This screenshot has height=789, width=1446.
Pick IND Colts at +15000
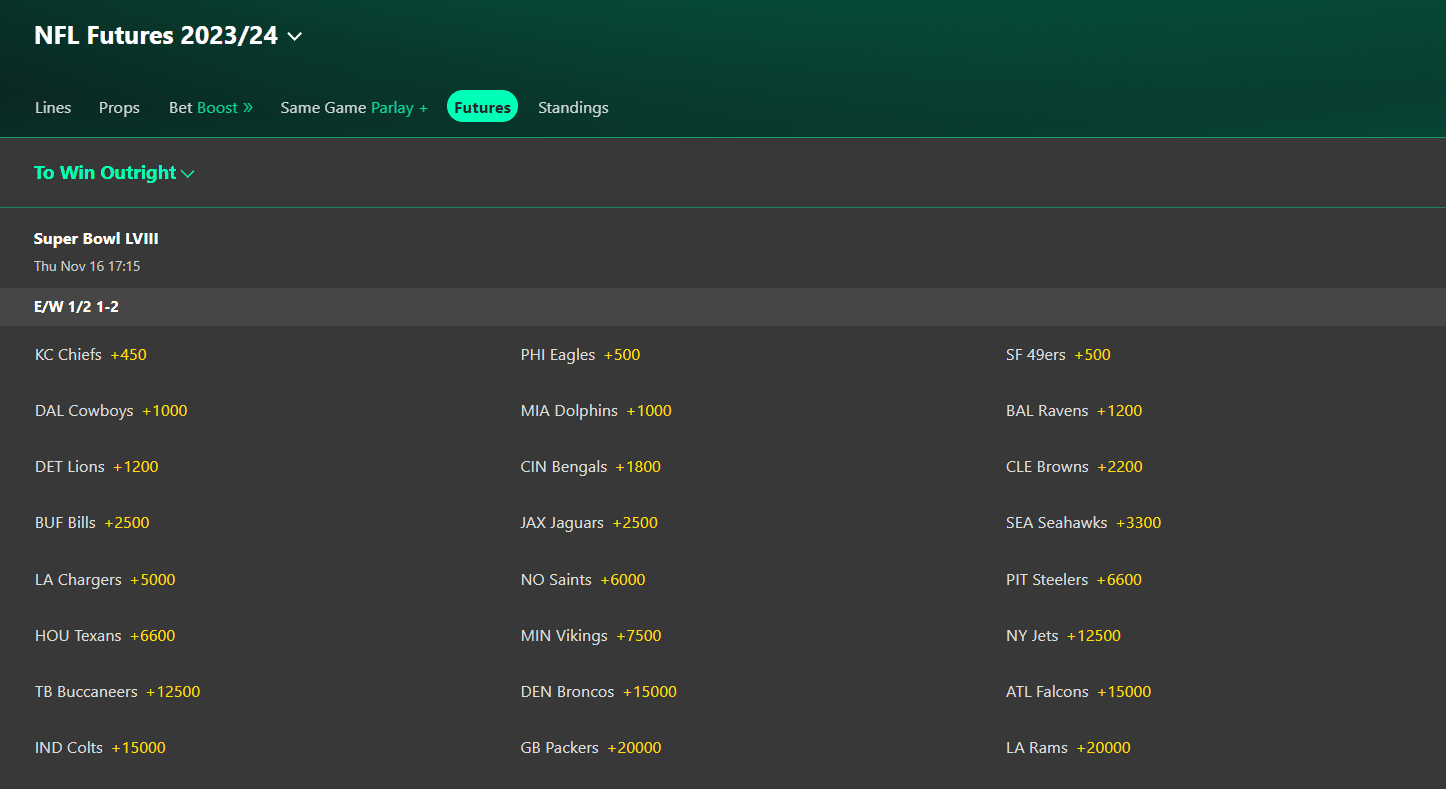[100, 748]
